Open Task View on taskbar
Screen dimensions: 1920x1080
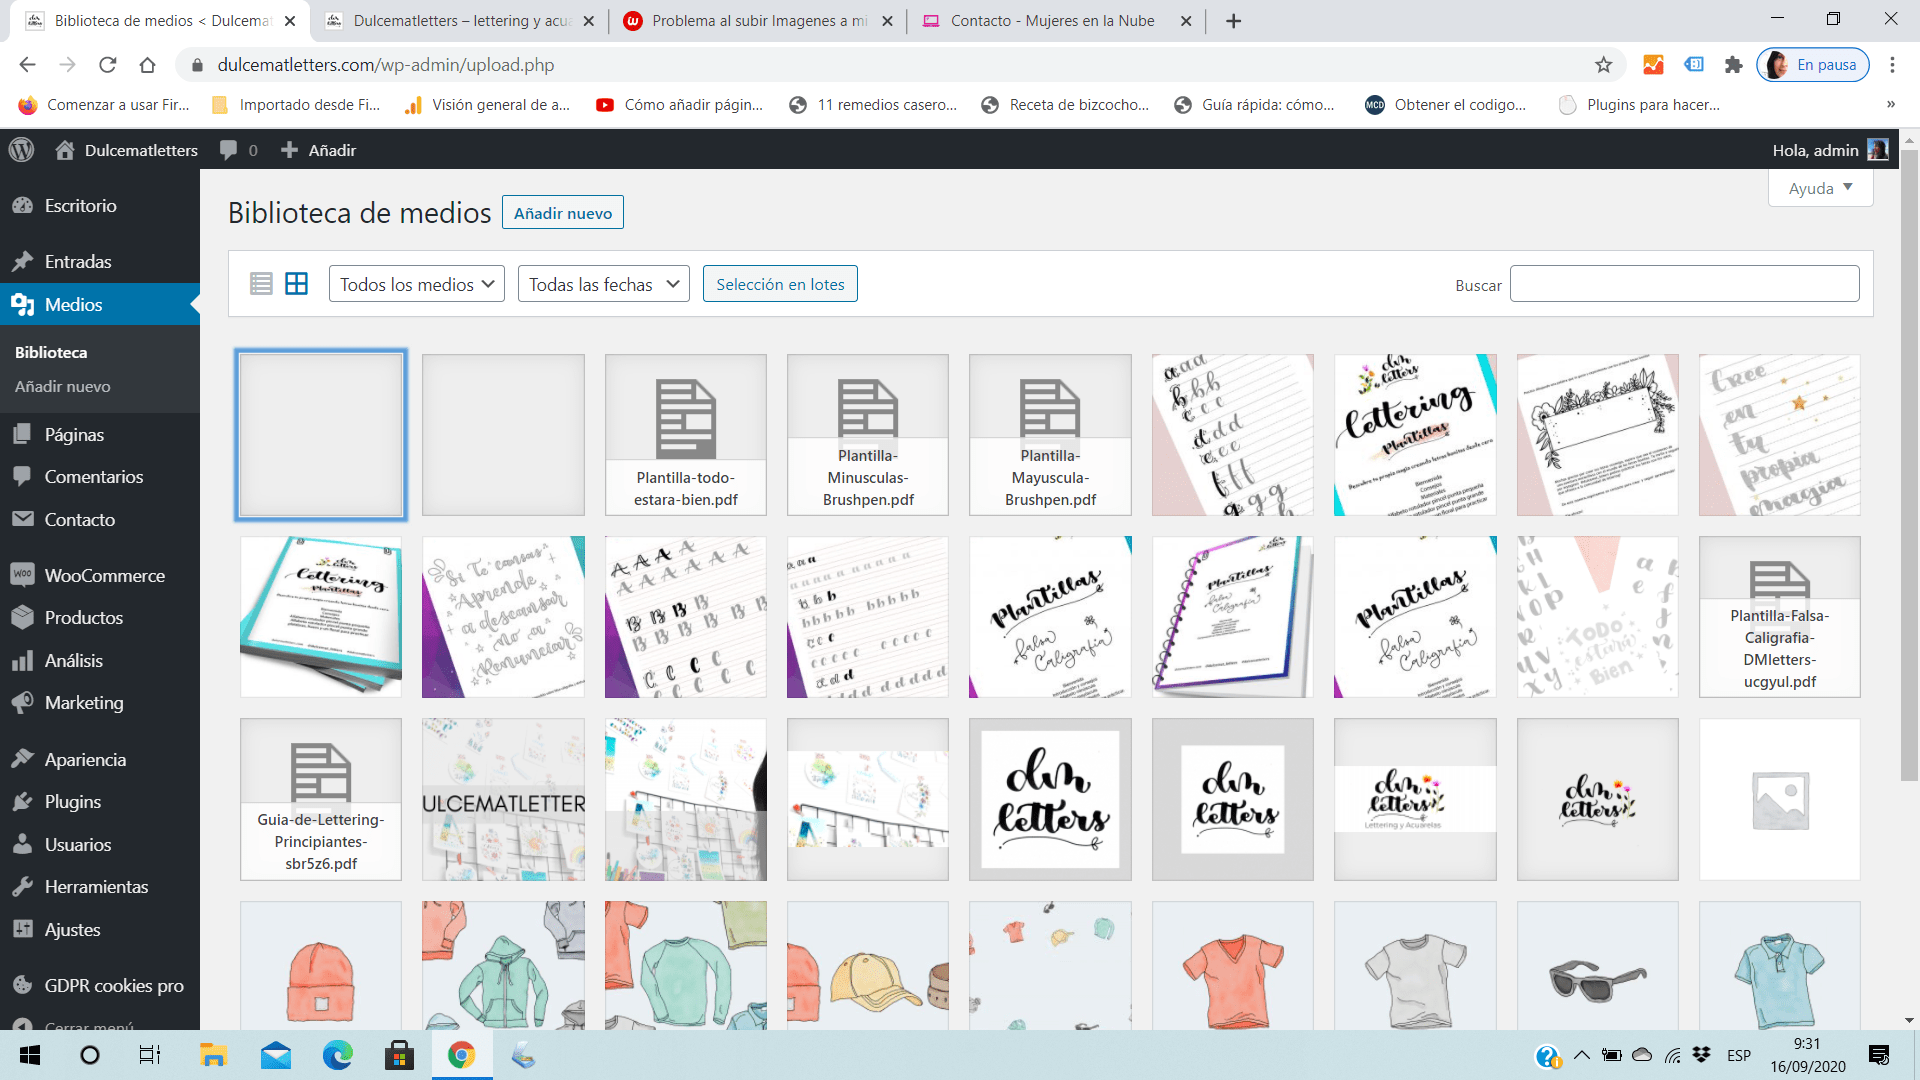[x=150, y=1055]
